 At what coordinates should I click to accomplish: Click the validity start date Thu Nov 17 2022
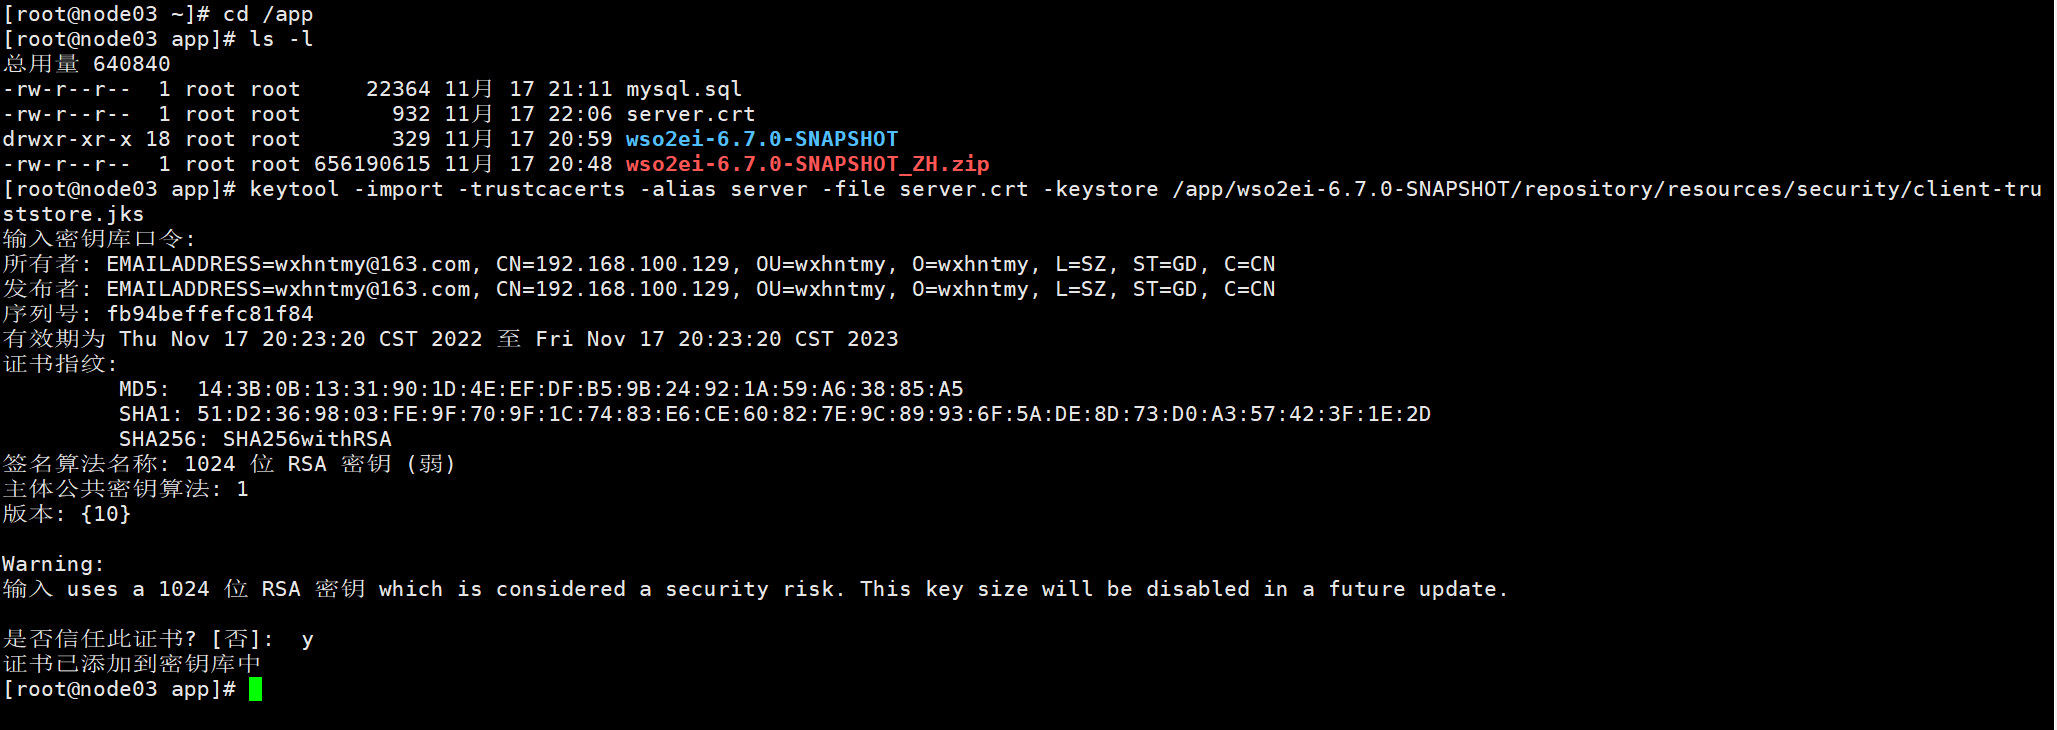click(300, 339)
